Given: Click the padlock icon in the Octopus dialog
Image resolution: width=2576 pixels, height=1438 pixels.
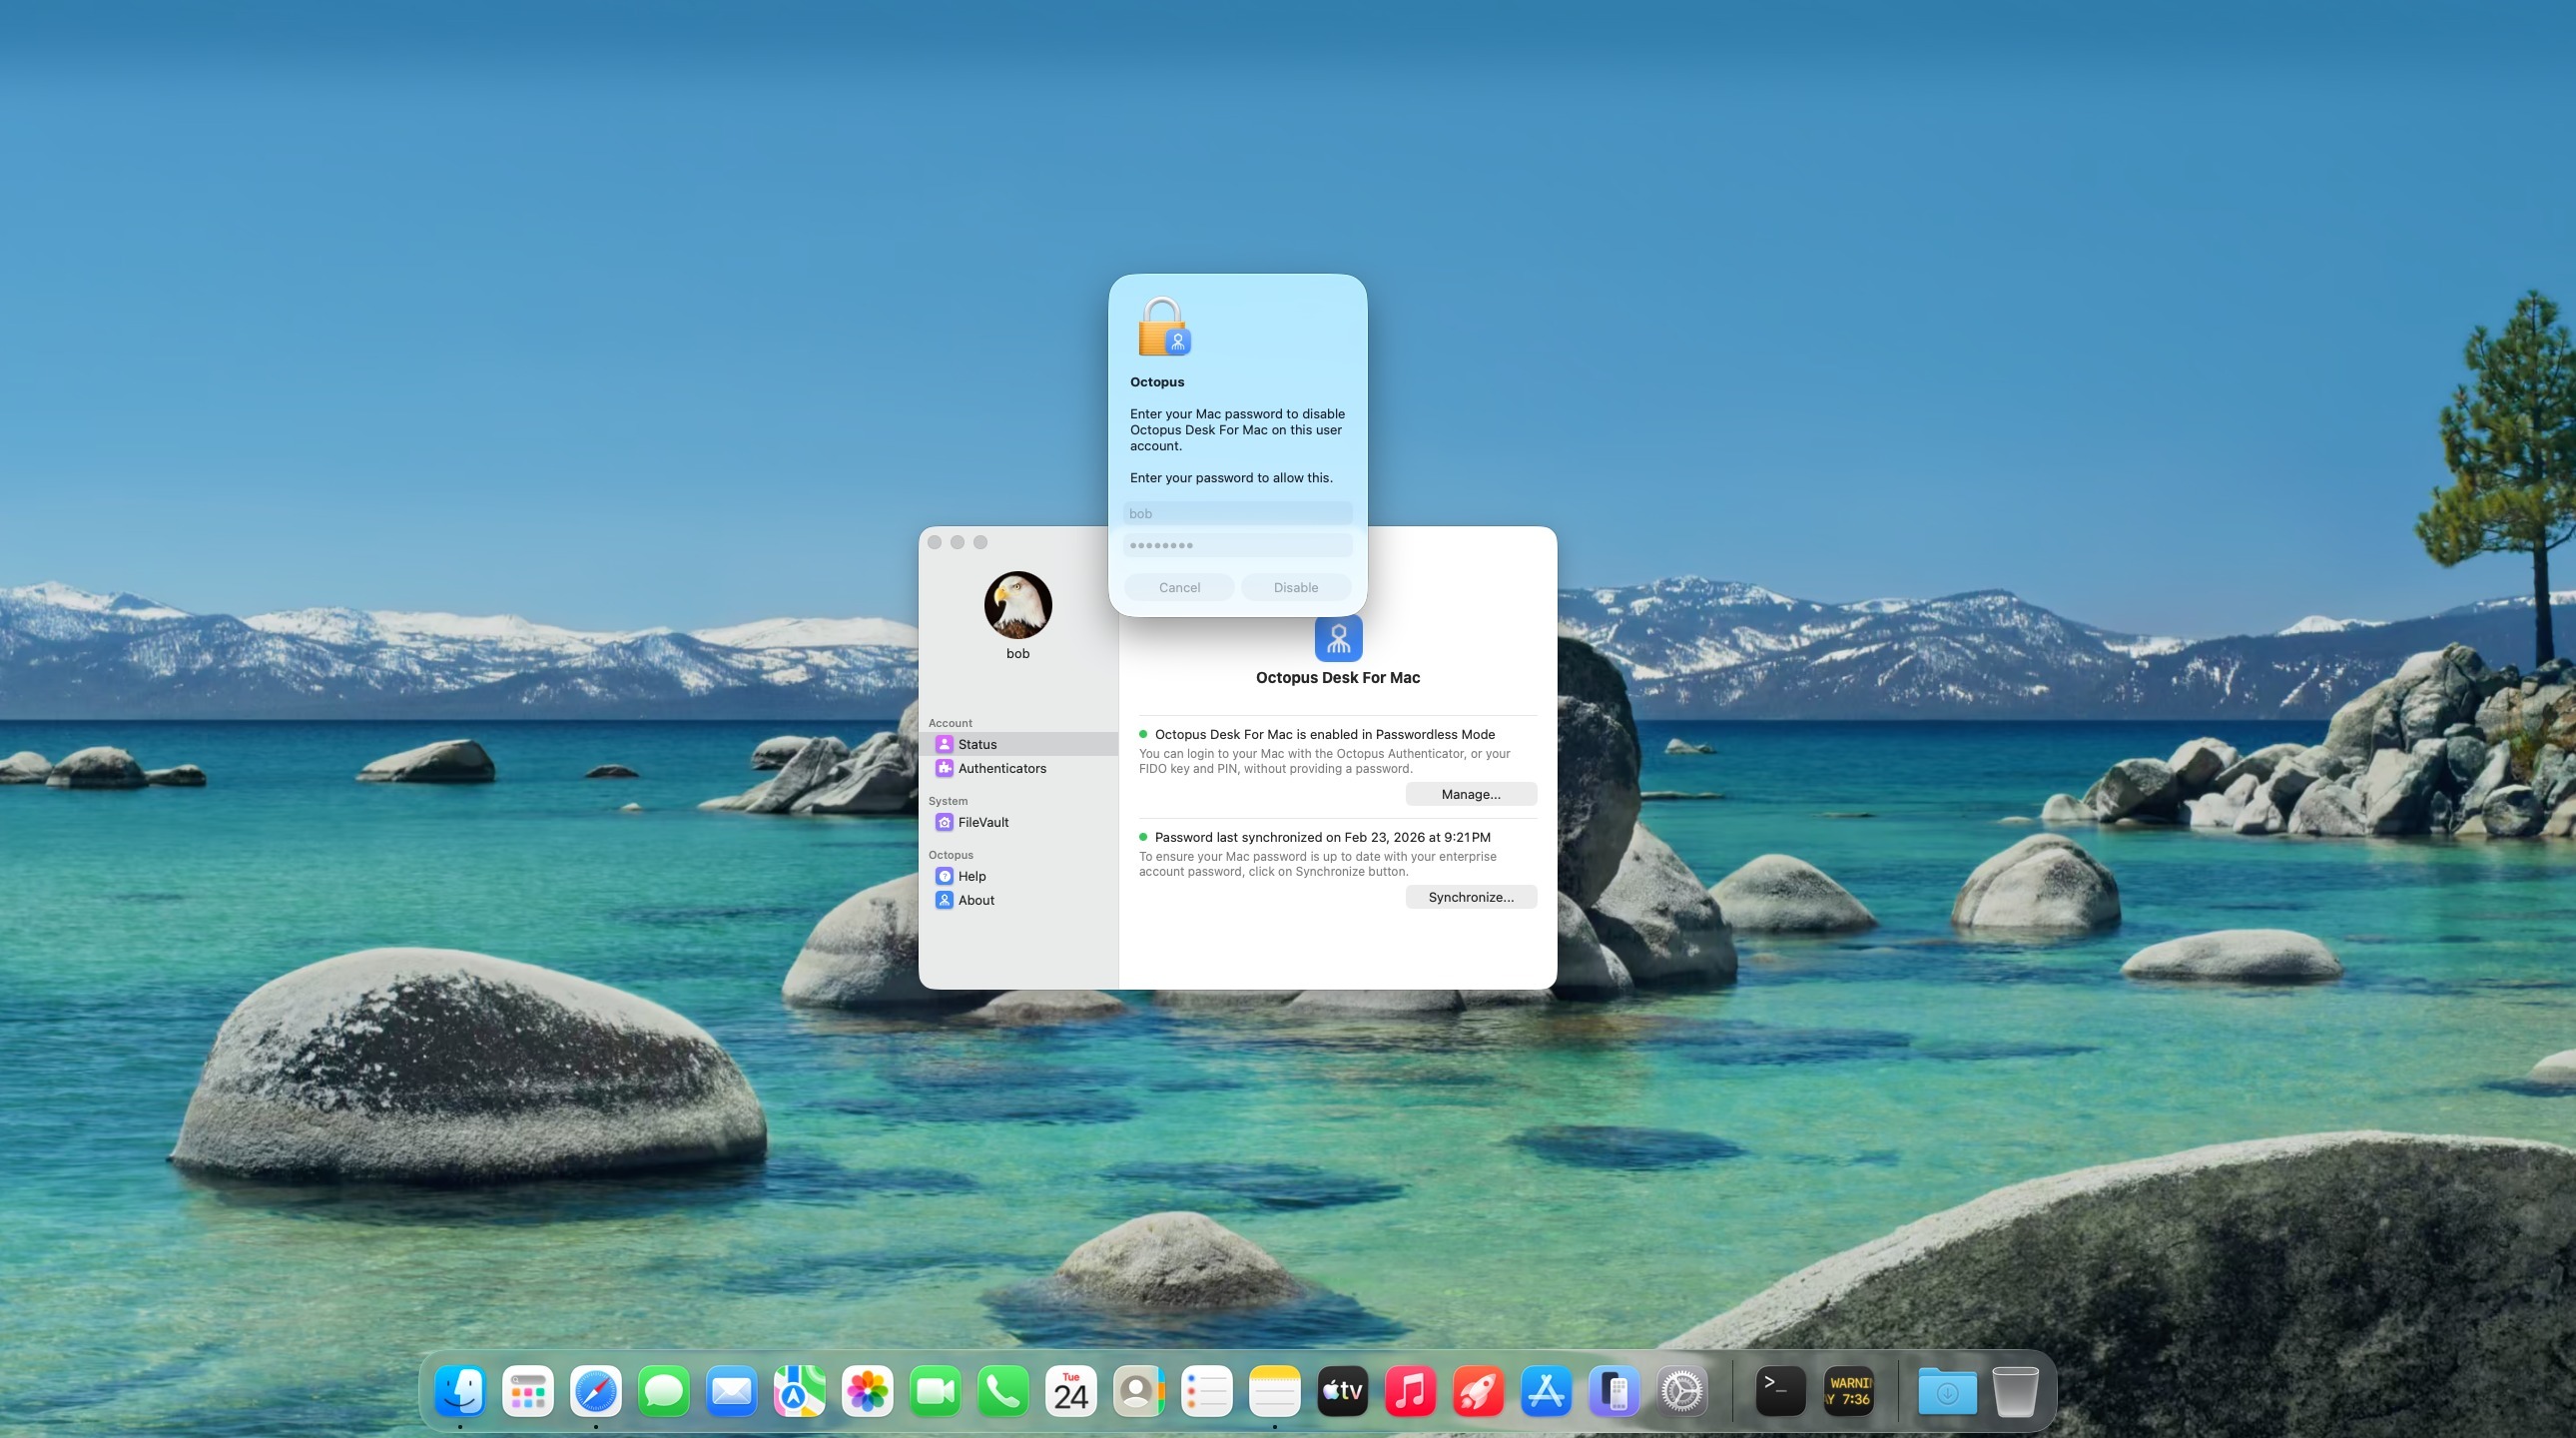Looking at the screenshot, I should coord(1164,326).
